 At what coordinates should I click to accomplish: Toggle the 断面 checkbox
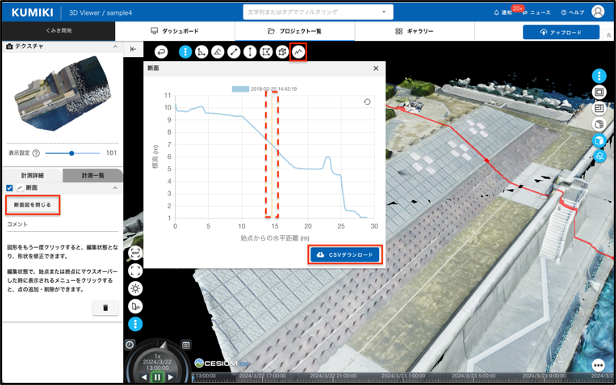pos(10,188)
